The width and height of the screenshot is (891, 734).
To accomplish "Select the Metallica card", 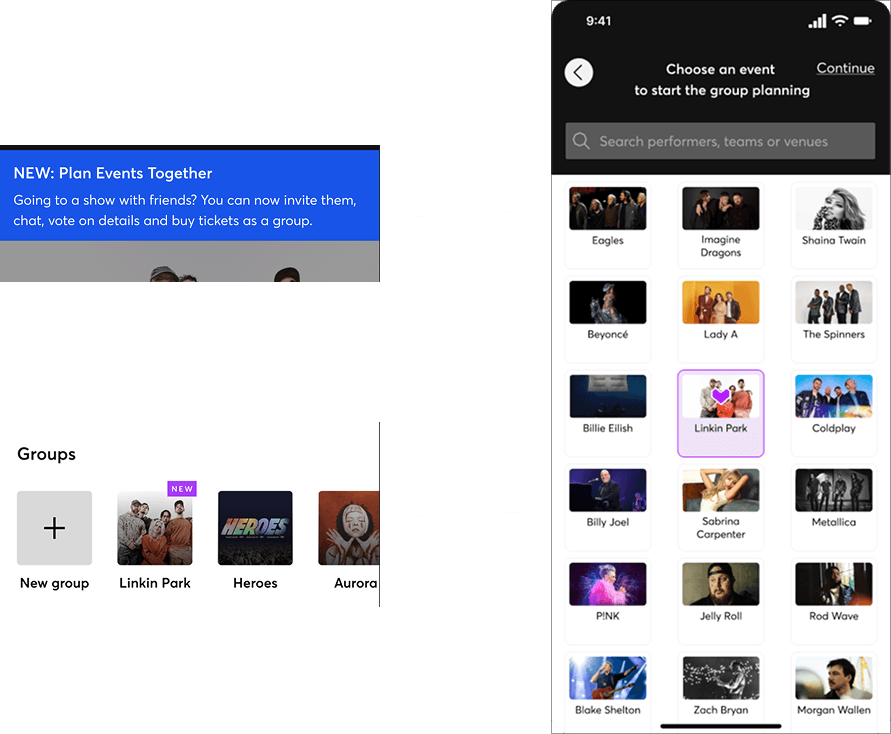I will click(x=834, y=507).
